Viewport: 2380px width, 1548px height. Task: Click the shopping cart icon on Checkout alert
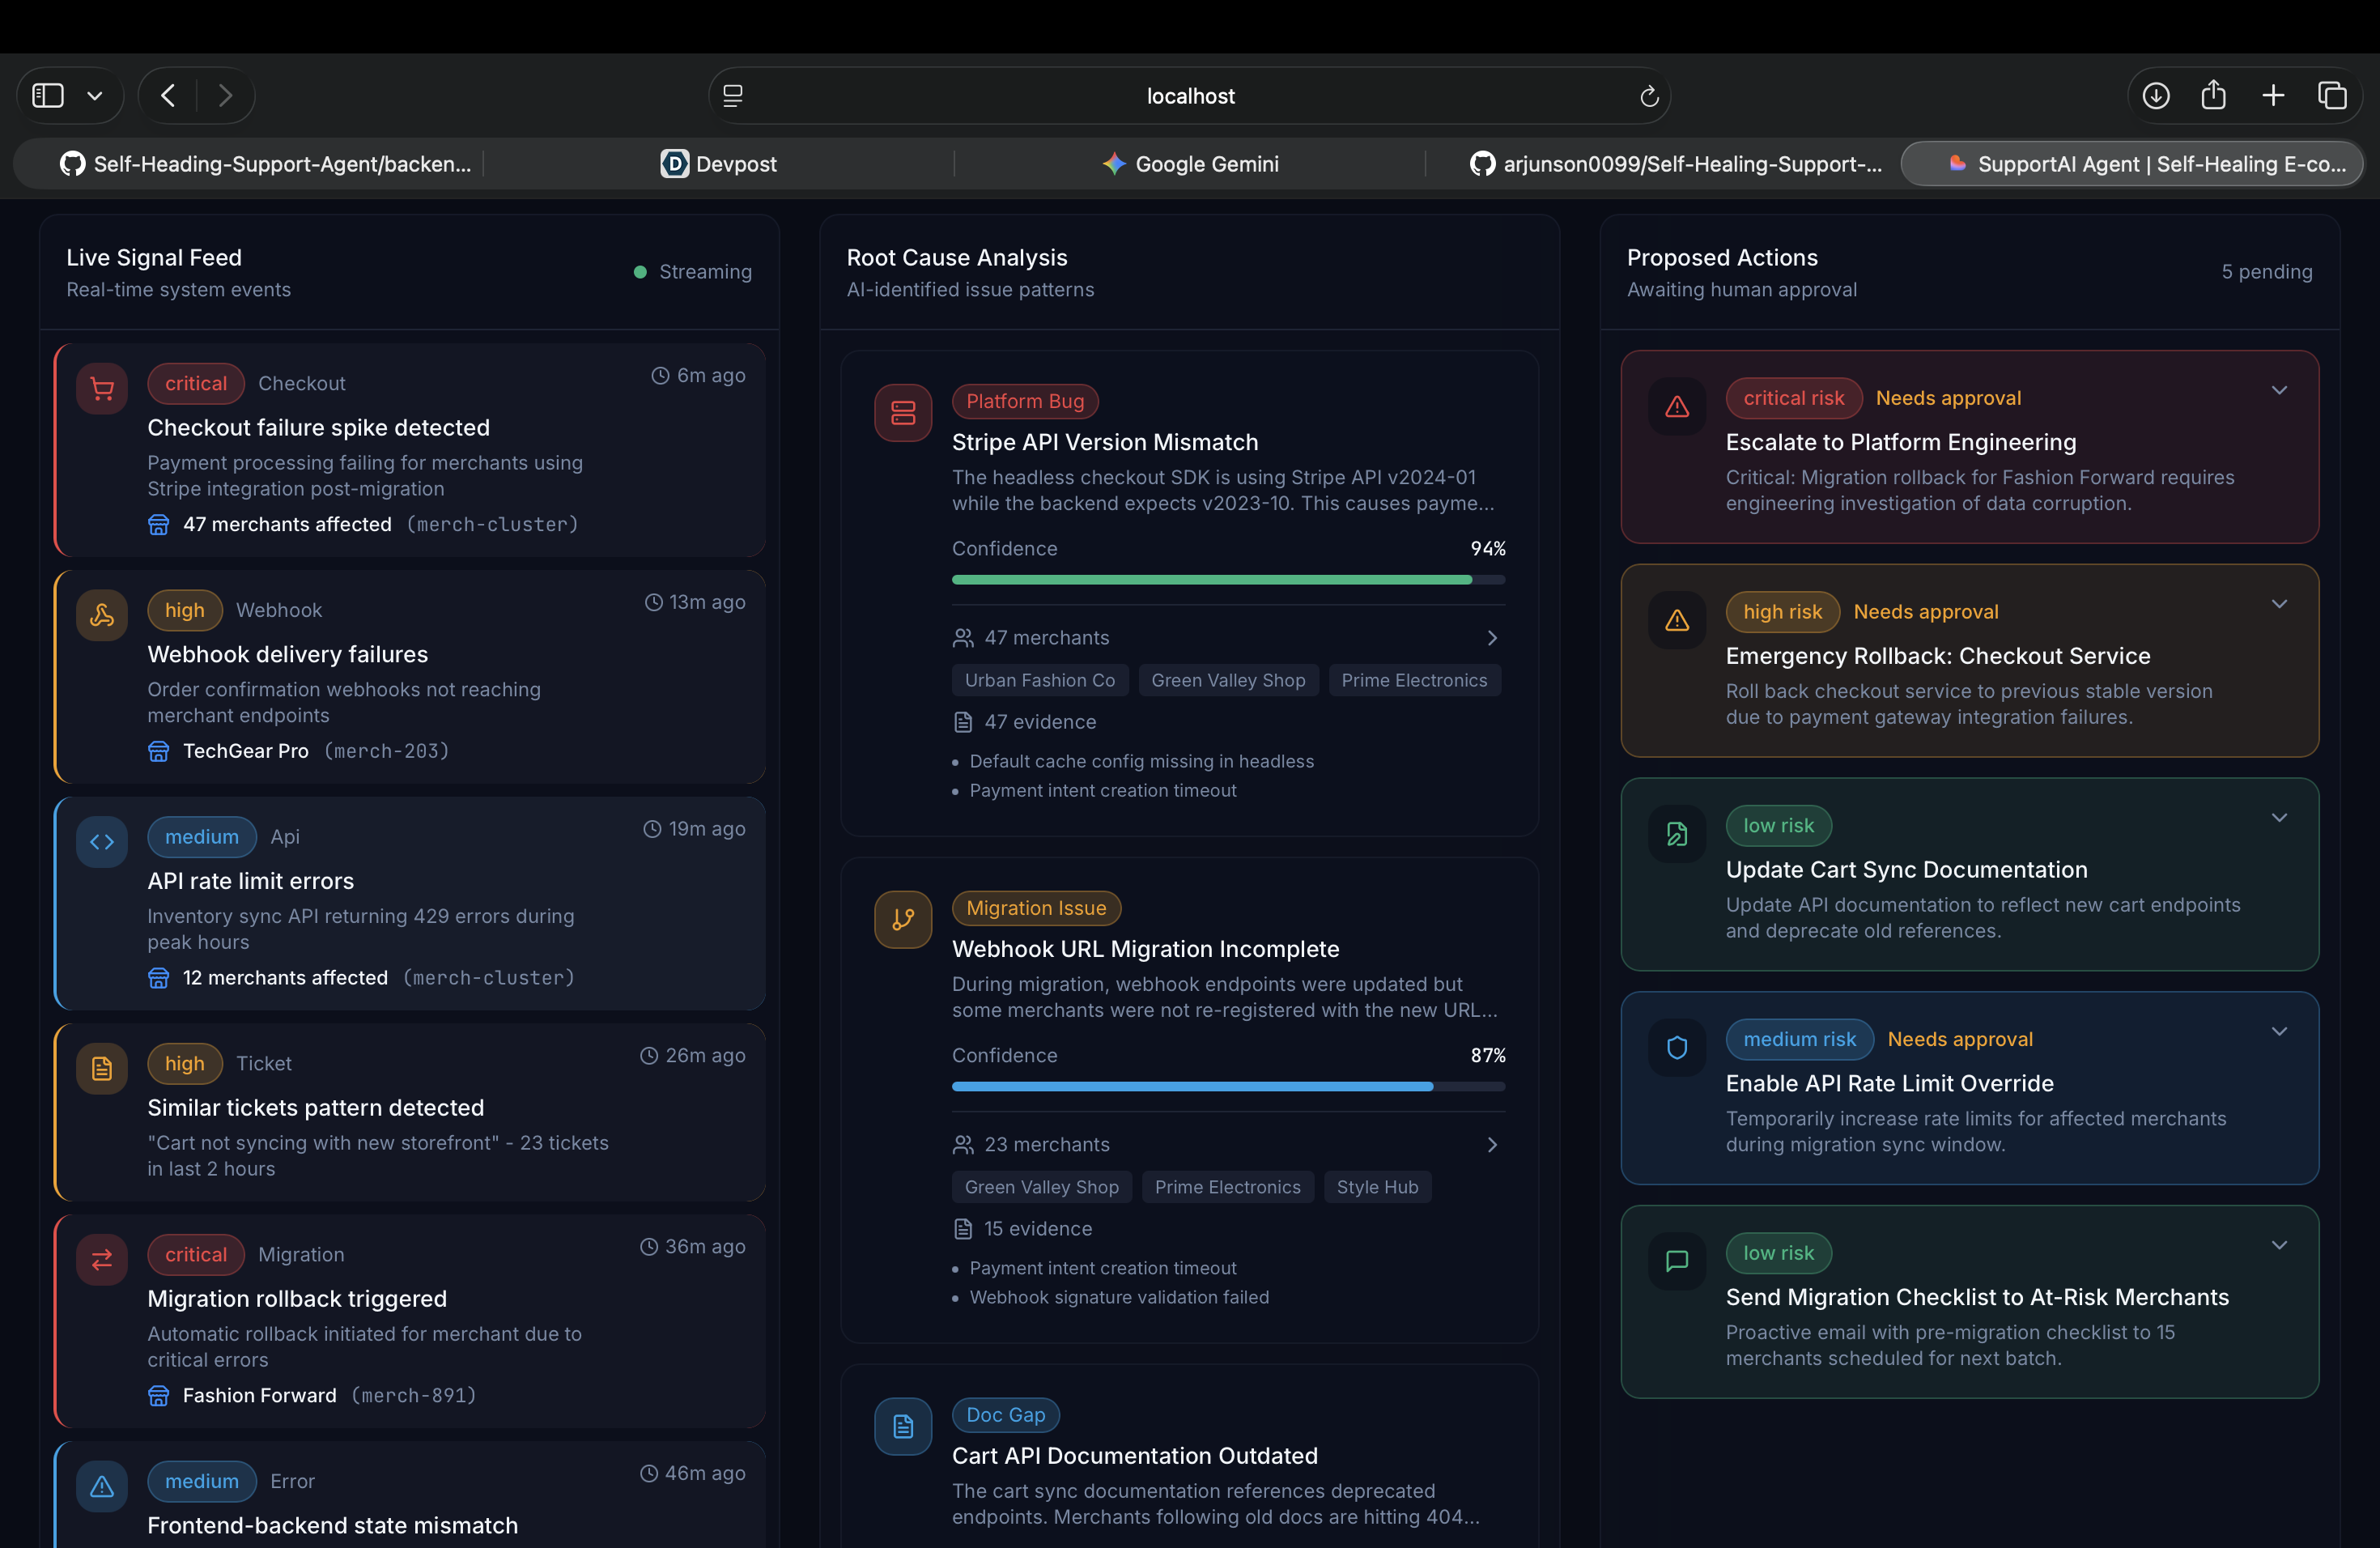point(102,388)
